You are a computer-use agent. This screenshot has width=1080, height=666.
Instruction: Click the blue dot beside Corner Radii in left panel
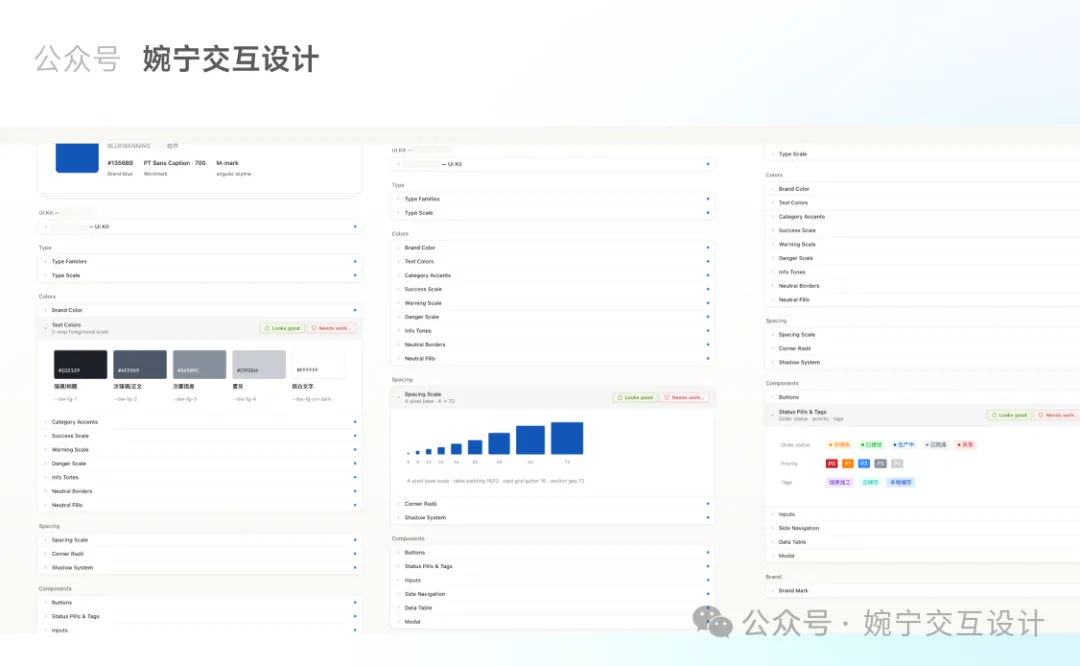(355, 554)
